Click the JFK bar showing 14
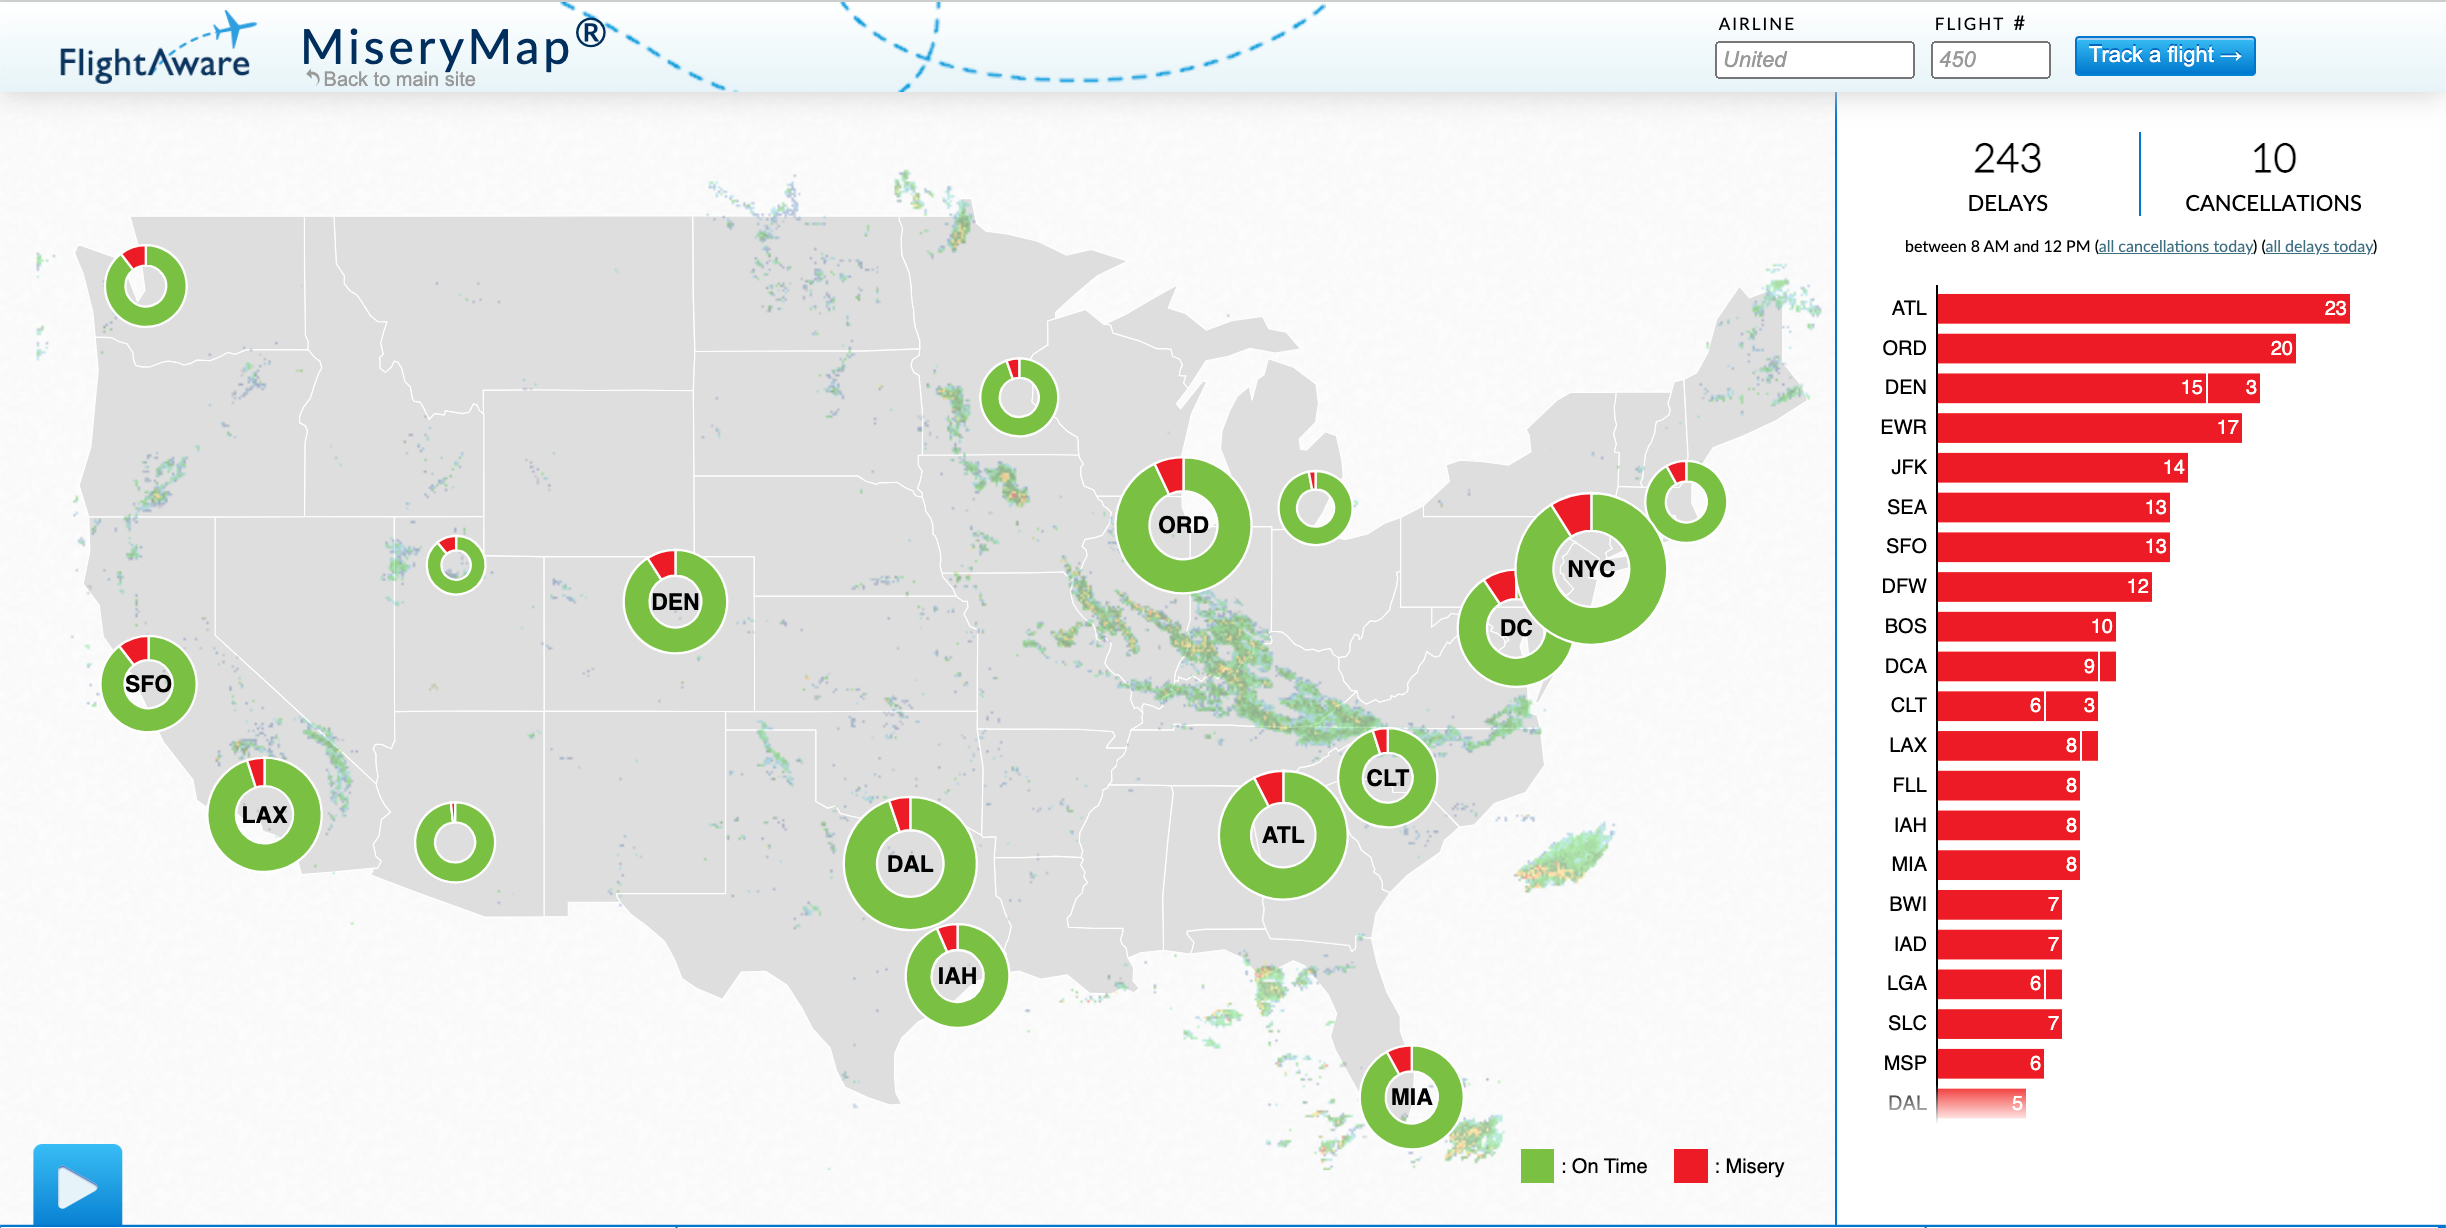Screen dimensions: 2446x1228 point(2063,467)
